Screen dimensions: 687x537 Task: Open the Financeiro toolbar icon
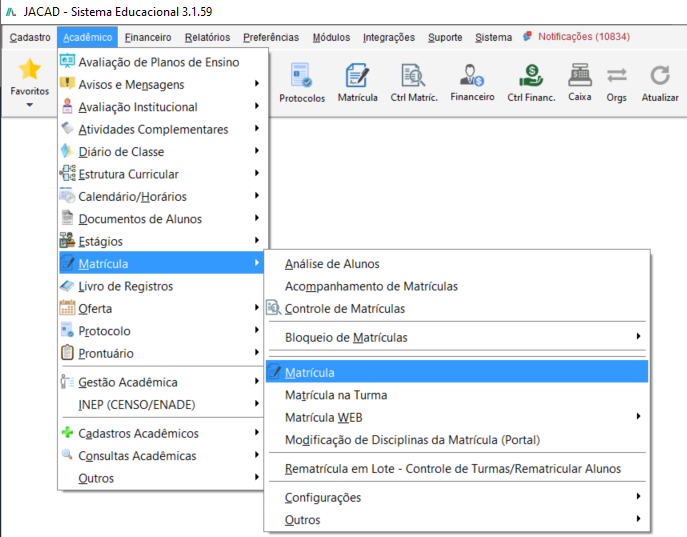[472, 75]
